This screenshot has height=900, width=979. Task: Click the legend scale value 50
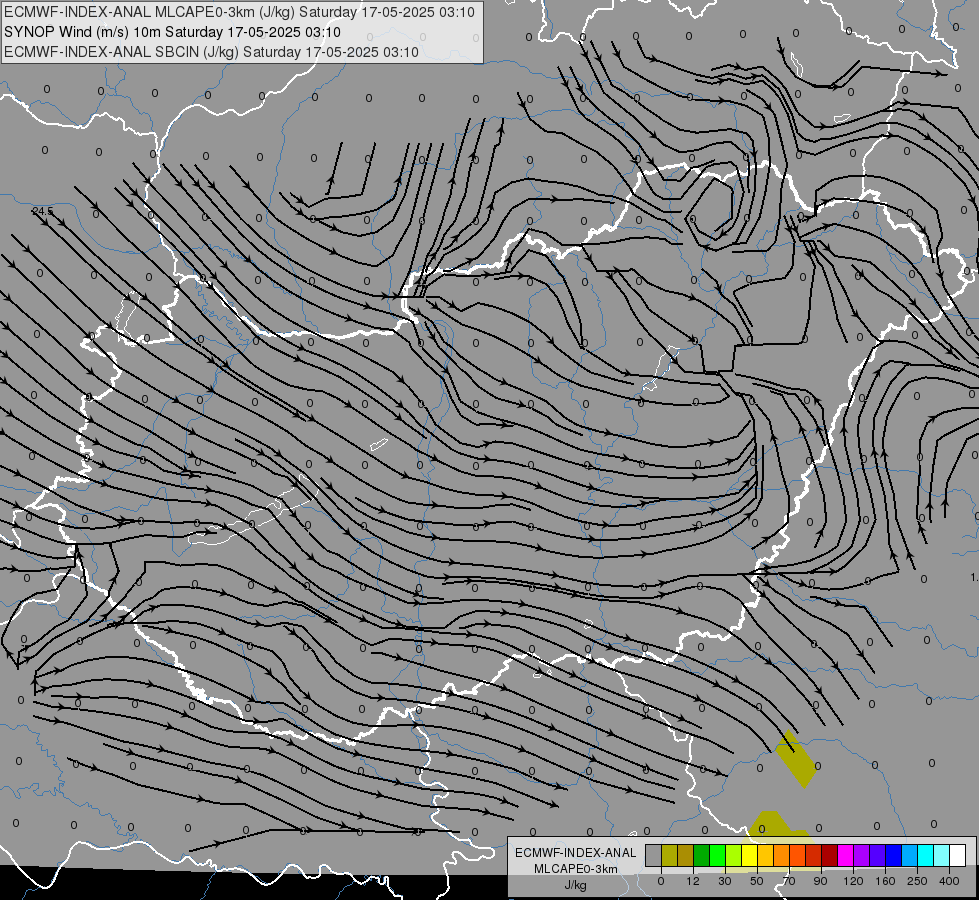[757, 881]
